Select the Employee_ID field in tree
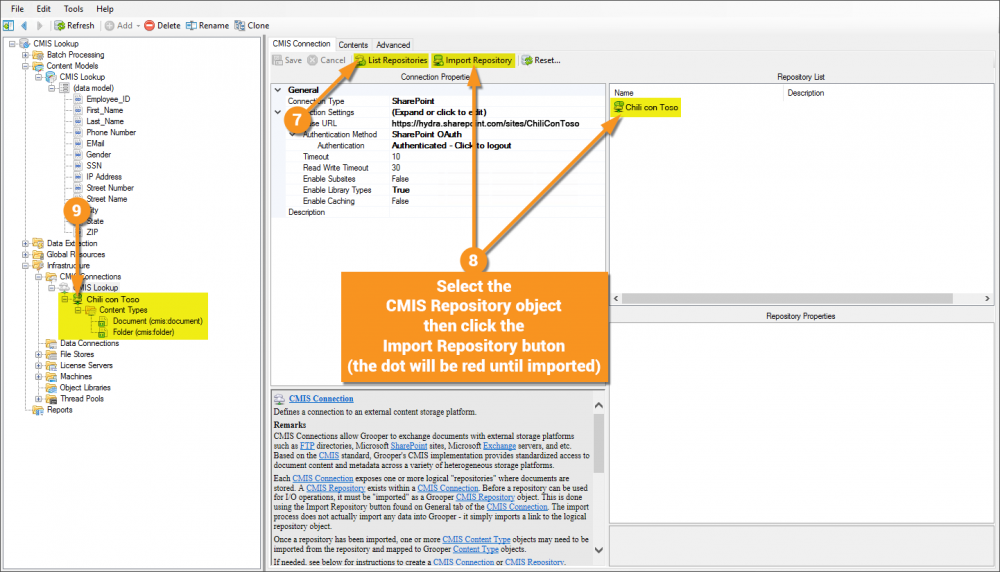Screen dimensions: 1000x572 point(108,99)
